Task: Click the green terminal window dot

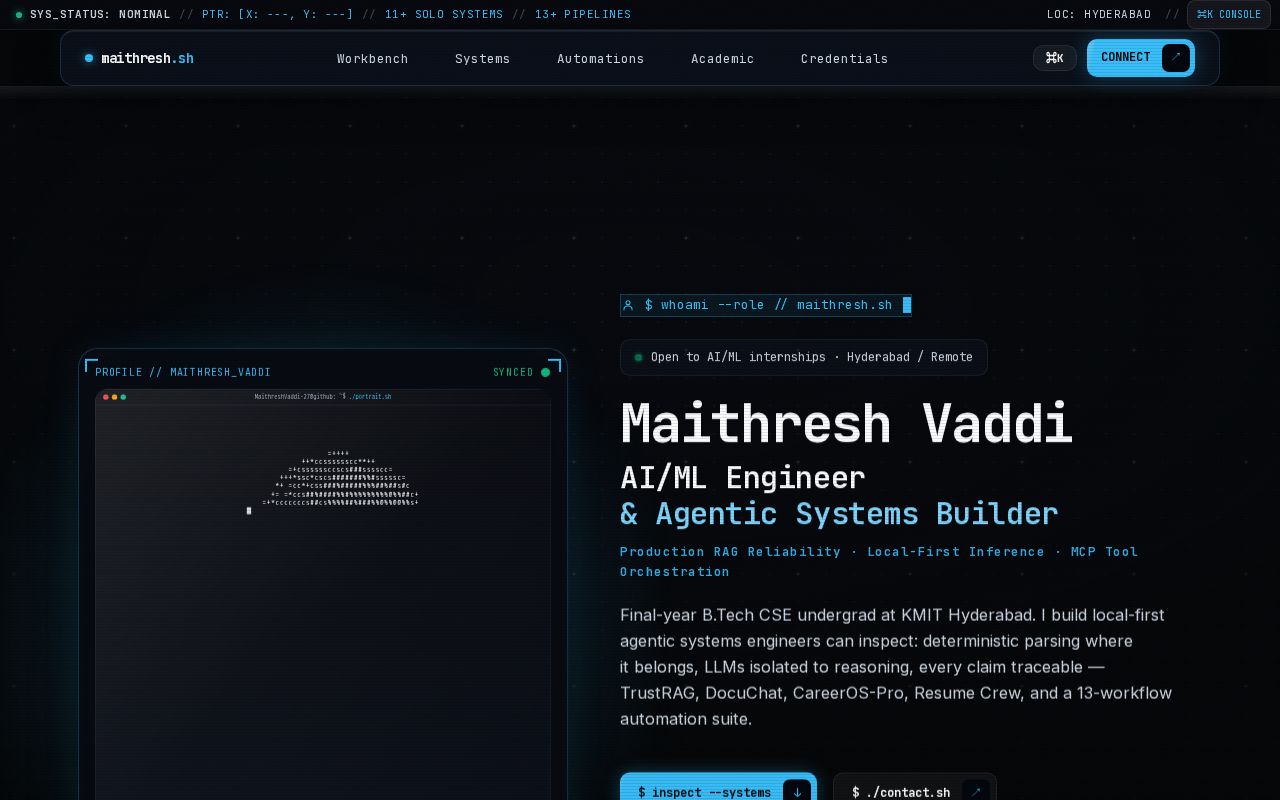Action: [x=123, y=397]
